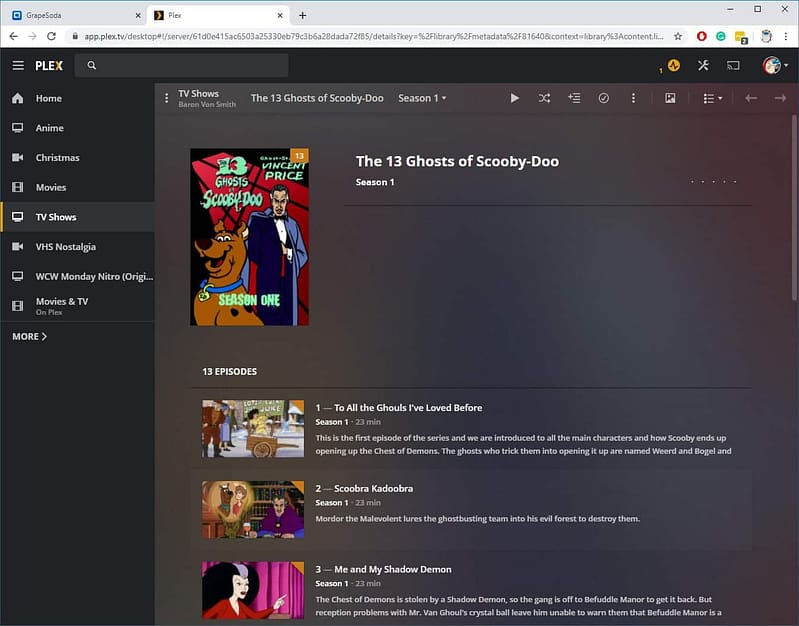
Task: Click the season one poster
Action: pos(250,237)
